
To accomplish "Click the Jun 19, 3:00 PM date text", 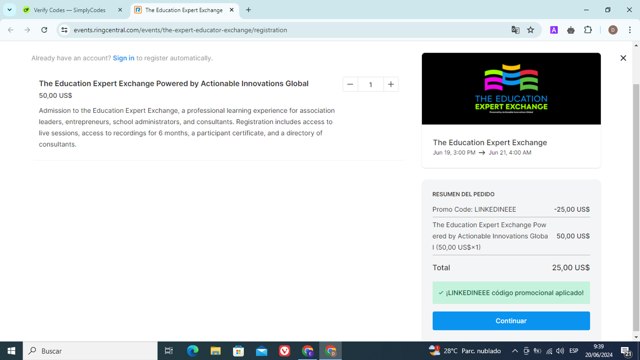I will [454, 153].
